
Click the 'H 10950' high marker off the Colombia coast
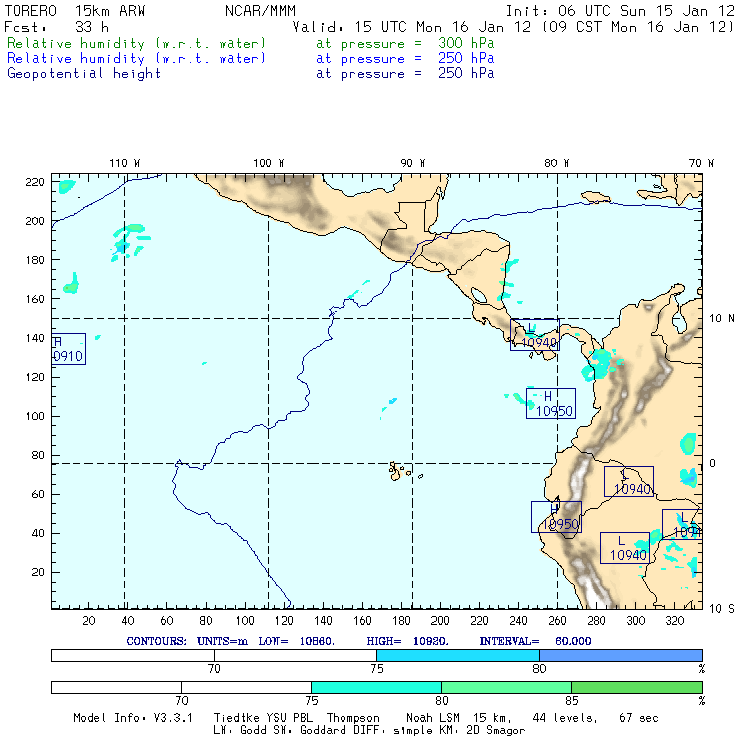point(551,404)
